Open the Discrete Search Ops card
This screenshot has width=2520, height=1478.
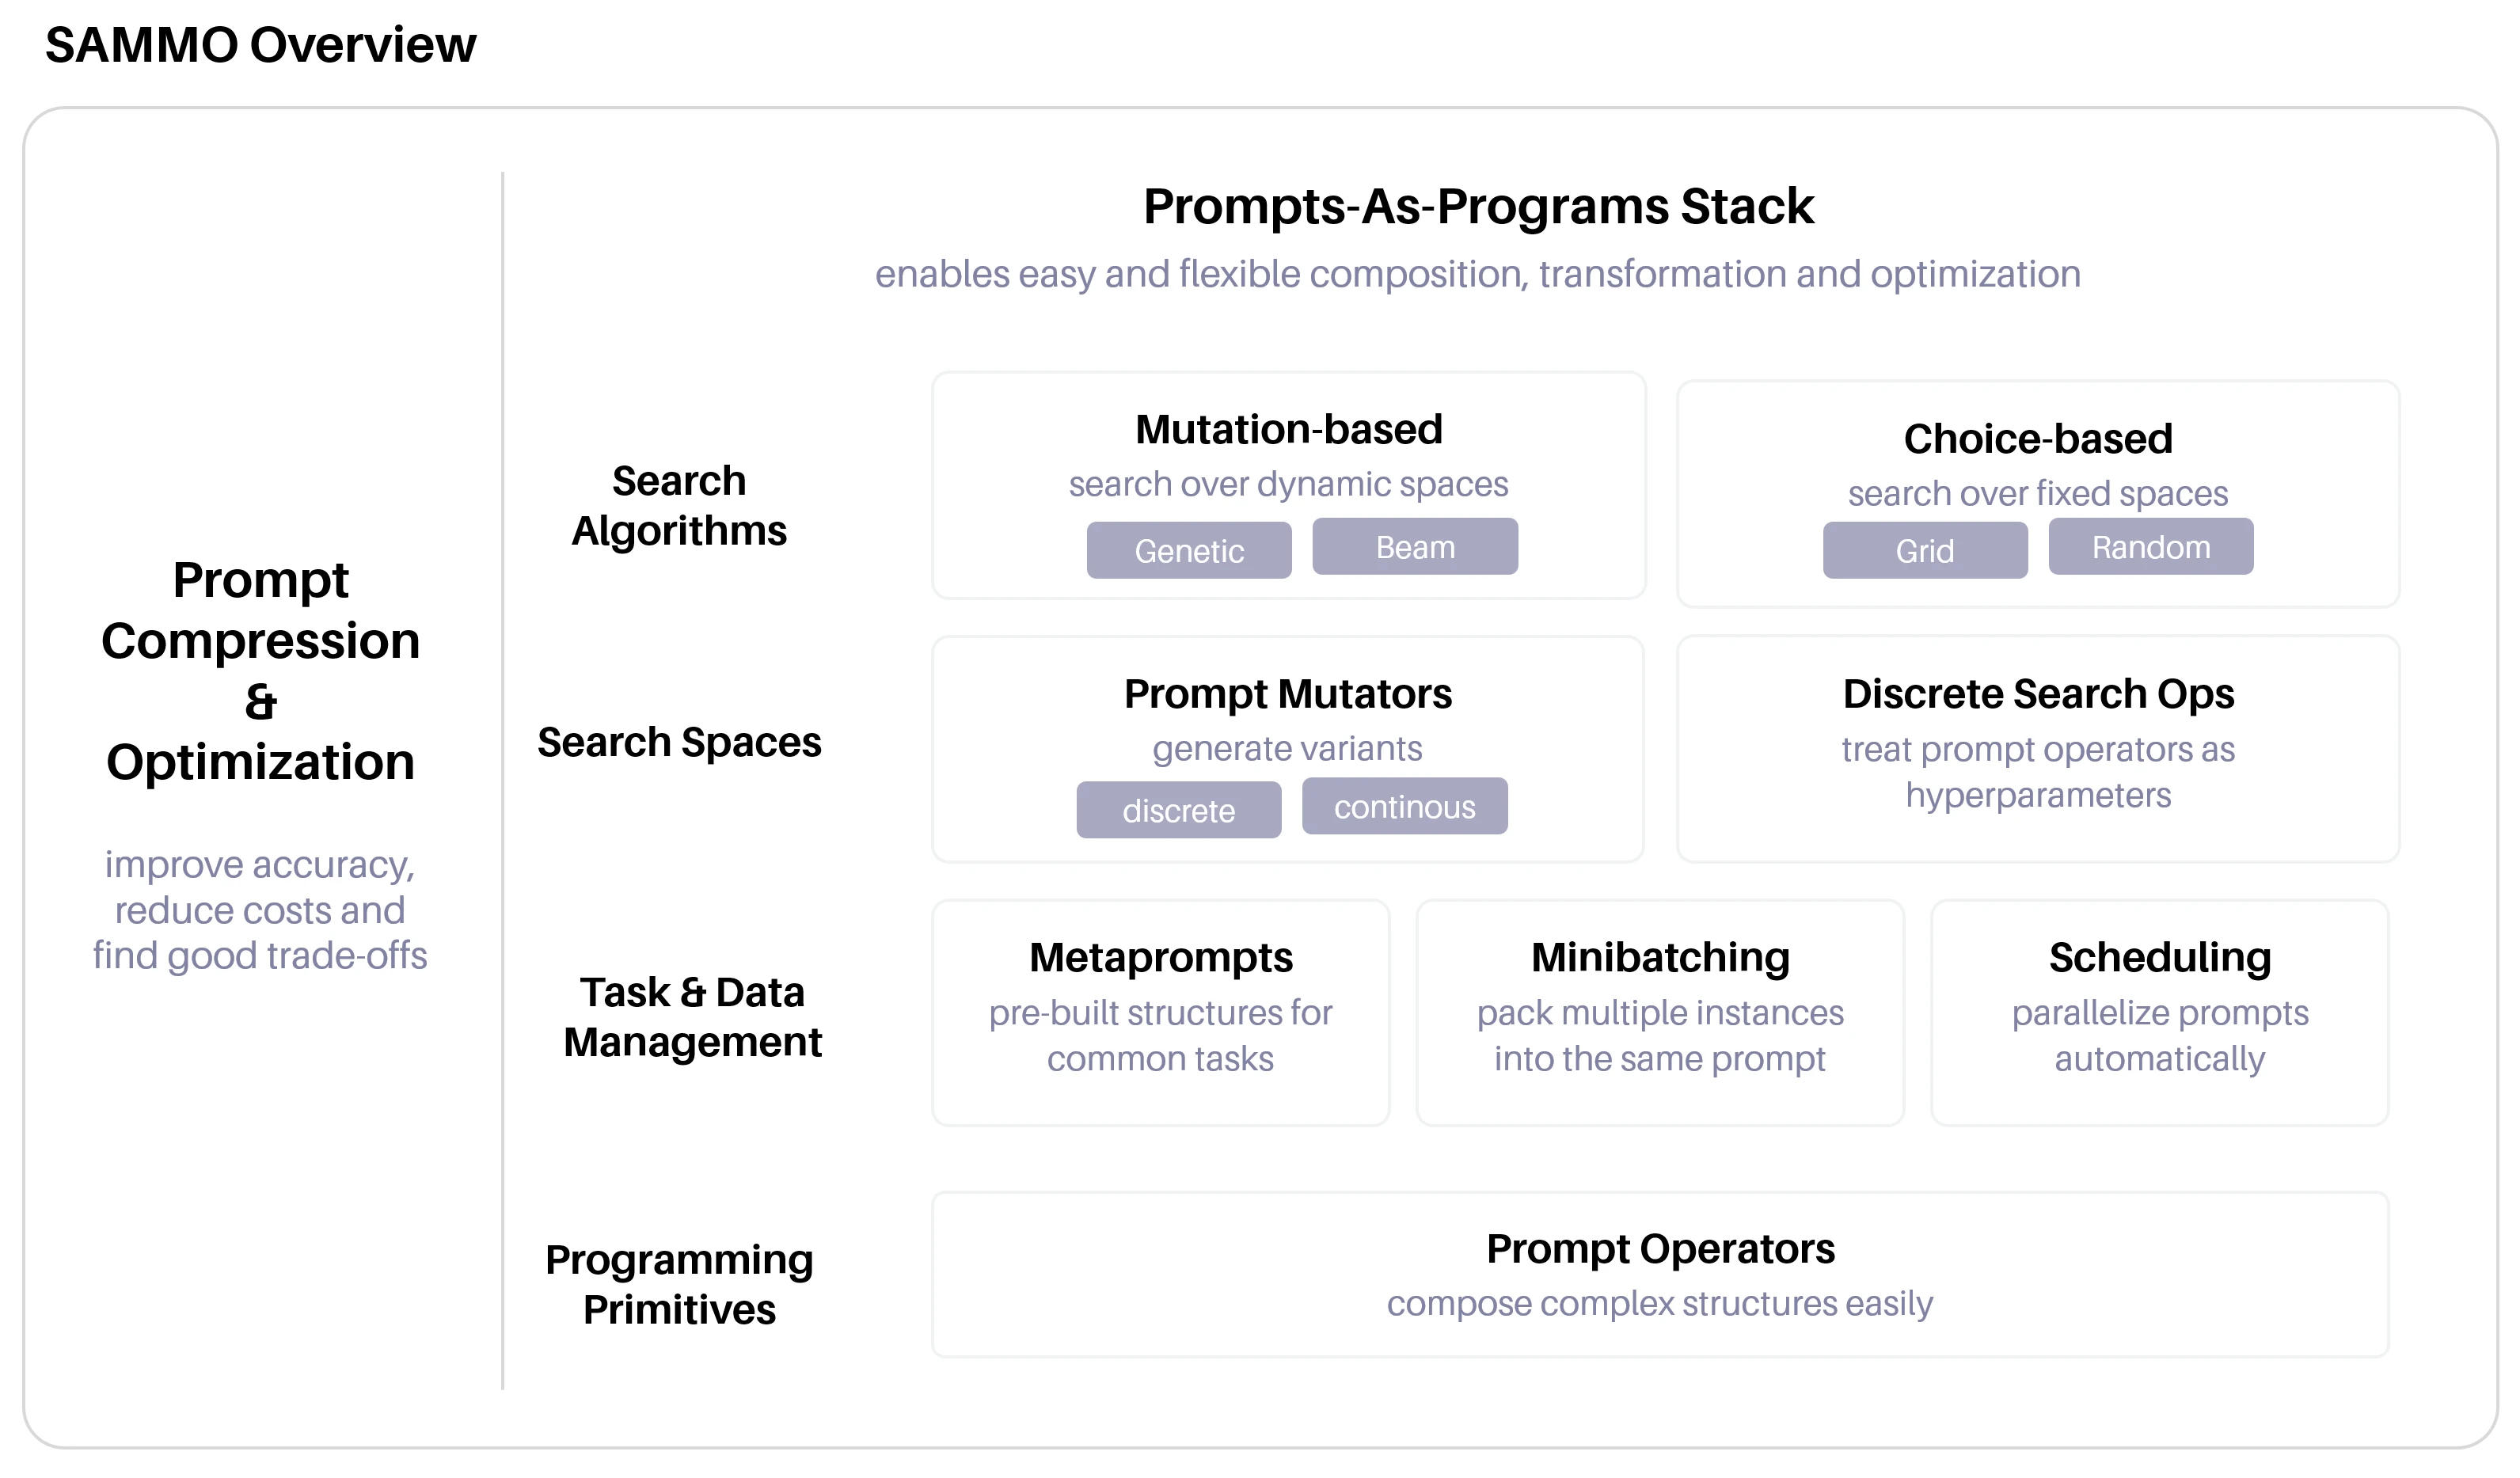pos(2038,749)
